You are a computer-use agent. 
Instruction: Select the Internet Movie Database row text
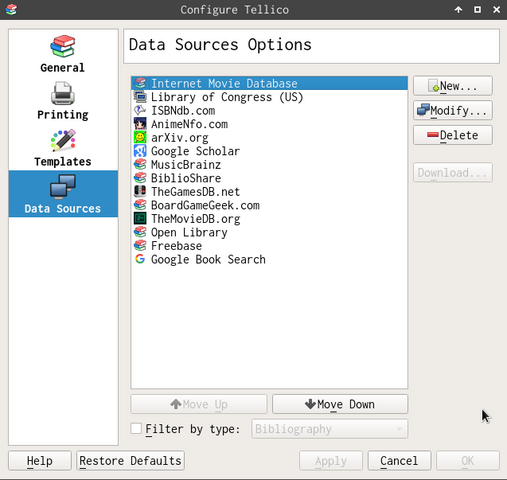[x=224, y=83]
